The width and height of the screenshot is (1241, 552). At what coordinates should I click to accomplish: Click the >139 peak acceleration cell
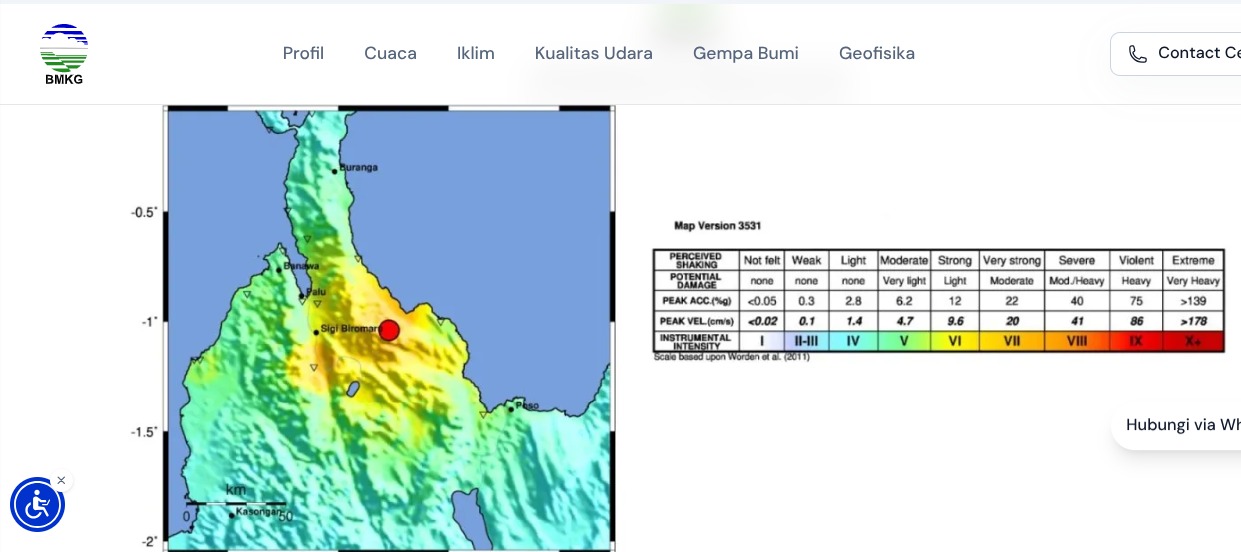tap(1193, 301)
